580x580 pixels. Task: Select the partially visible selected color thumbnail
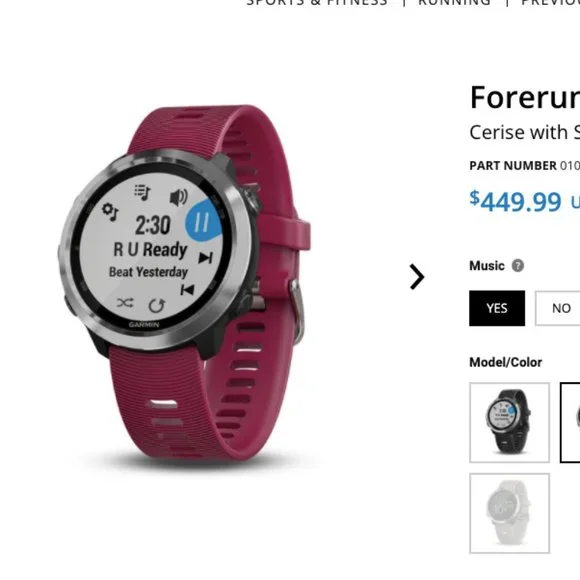(x=570, y=422)
